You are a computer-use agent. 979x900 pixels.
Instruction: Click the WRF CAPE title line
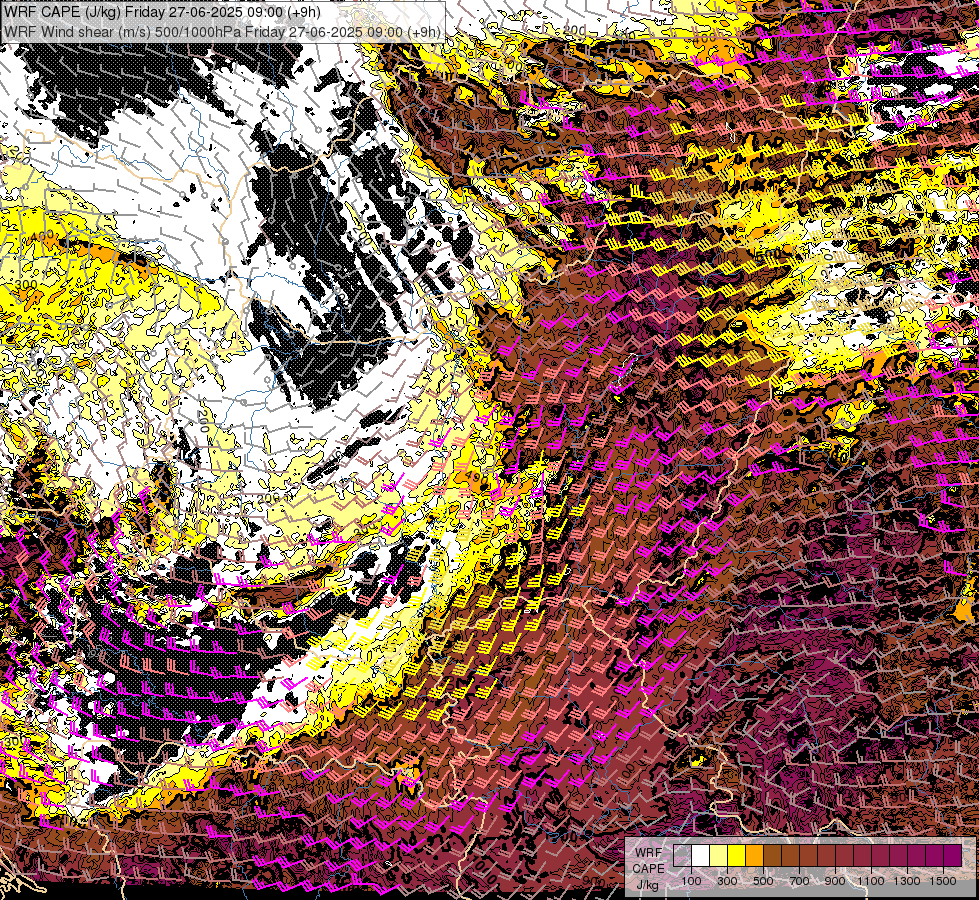click(162, 12)
